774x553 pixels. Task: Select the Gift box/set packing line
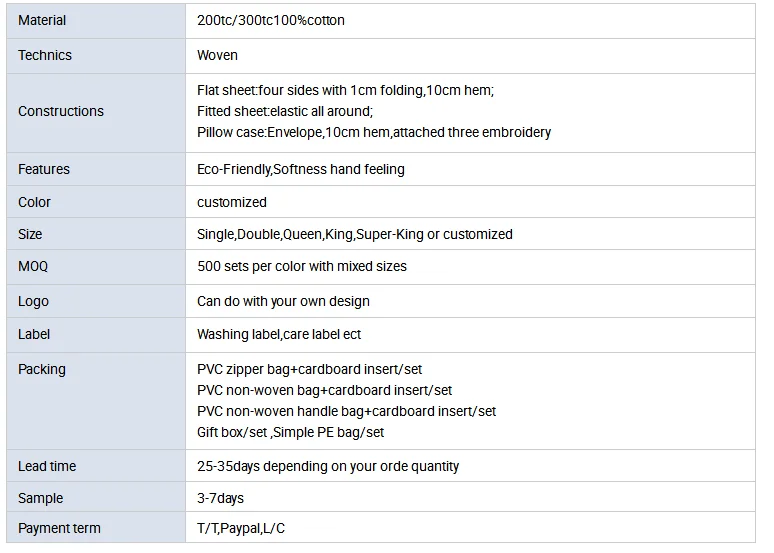291,432
